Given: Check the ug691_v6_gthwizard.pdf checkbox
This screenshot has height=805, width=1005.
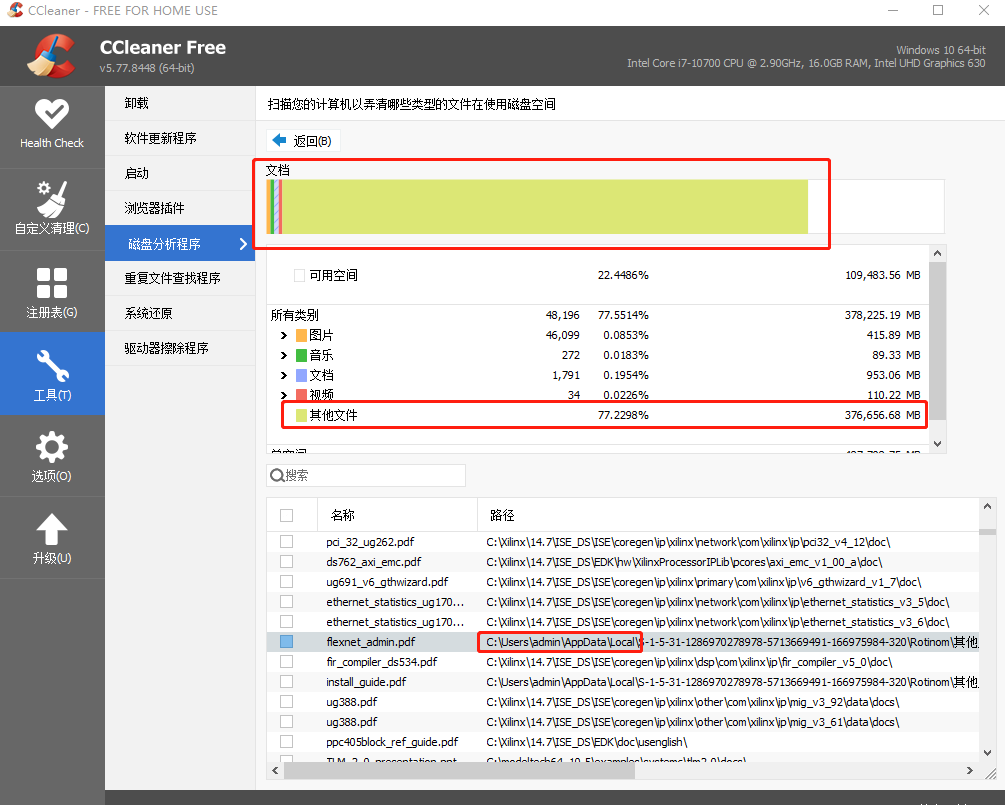Looking at the screenshot, I should 287,581.
